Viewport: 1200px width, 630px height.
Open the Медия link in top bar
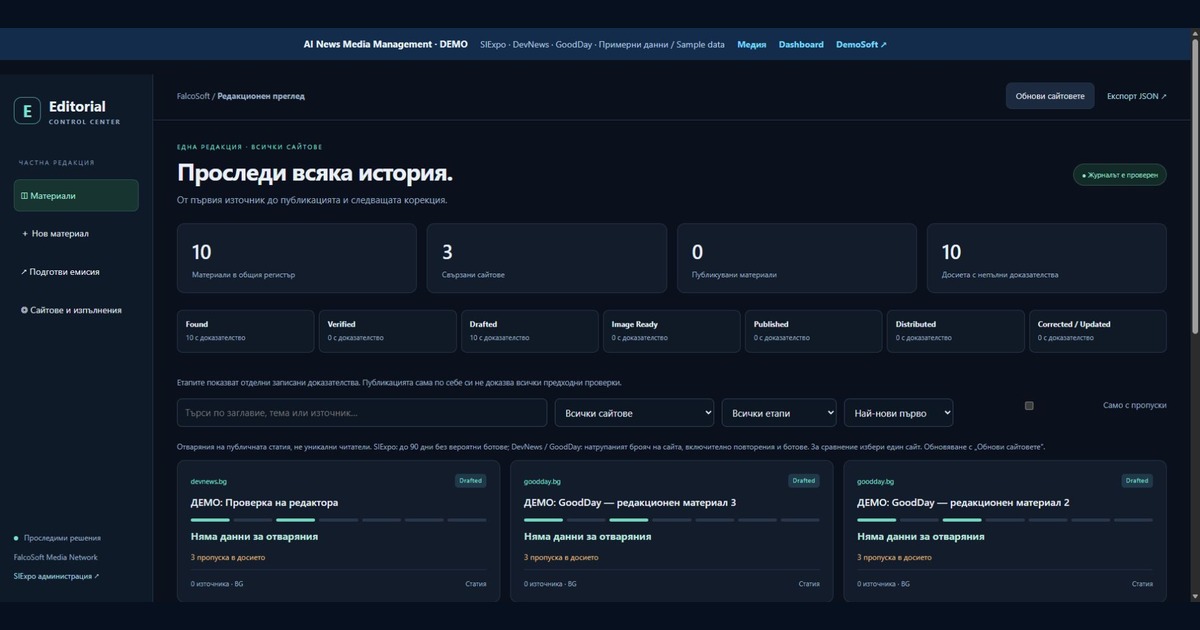(752, 44)
